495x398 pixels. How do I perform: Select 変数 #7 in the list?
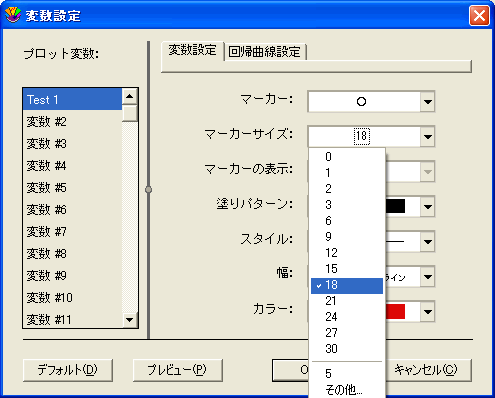(x=72, y=232)
